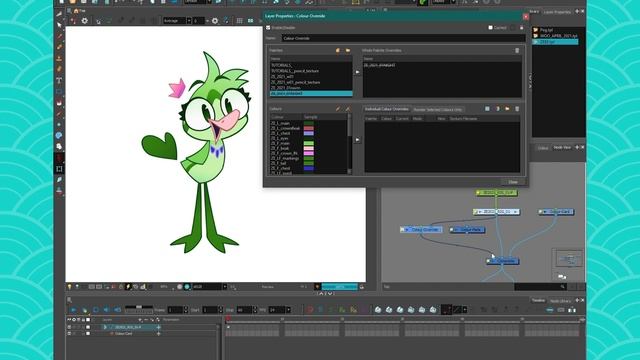
Task: Toggle the grid display icon above canvas
Action: pyautogui.click(x=240, y=20)
